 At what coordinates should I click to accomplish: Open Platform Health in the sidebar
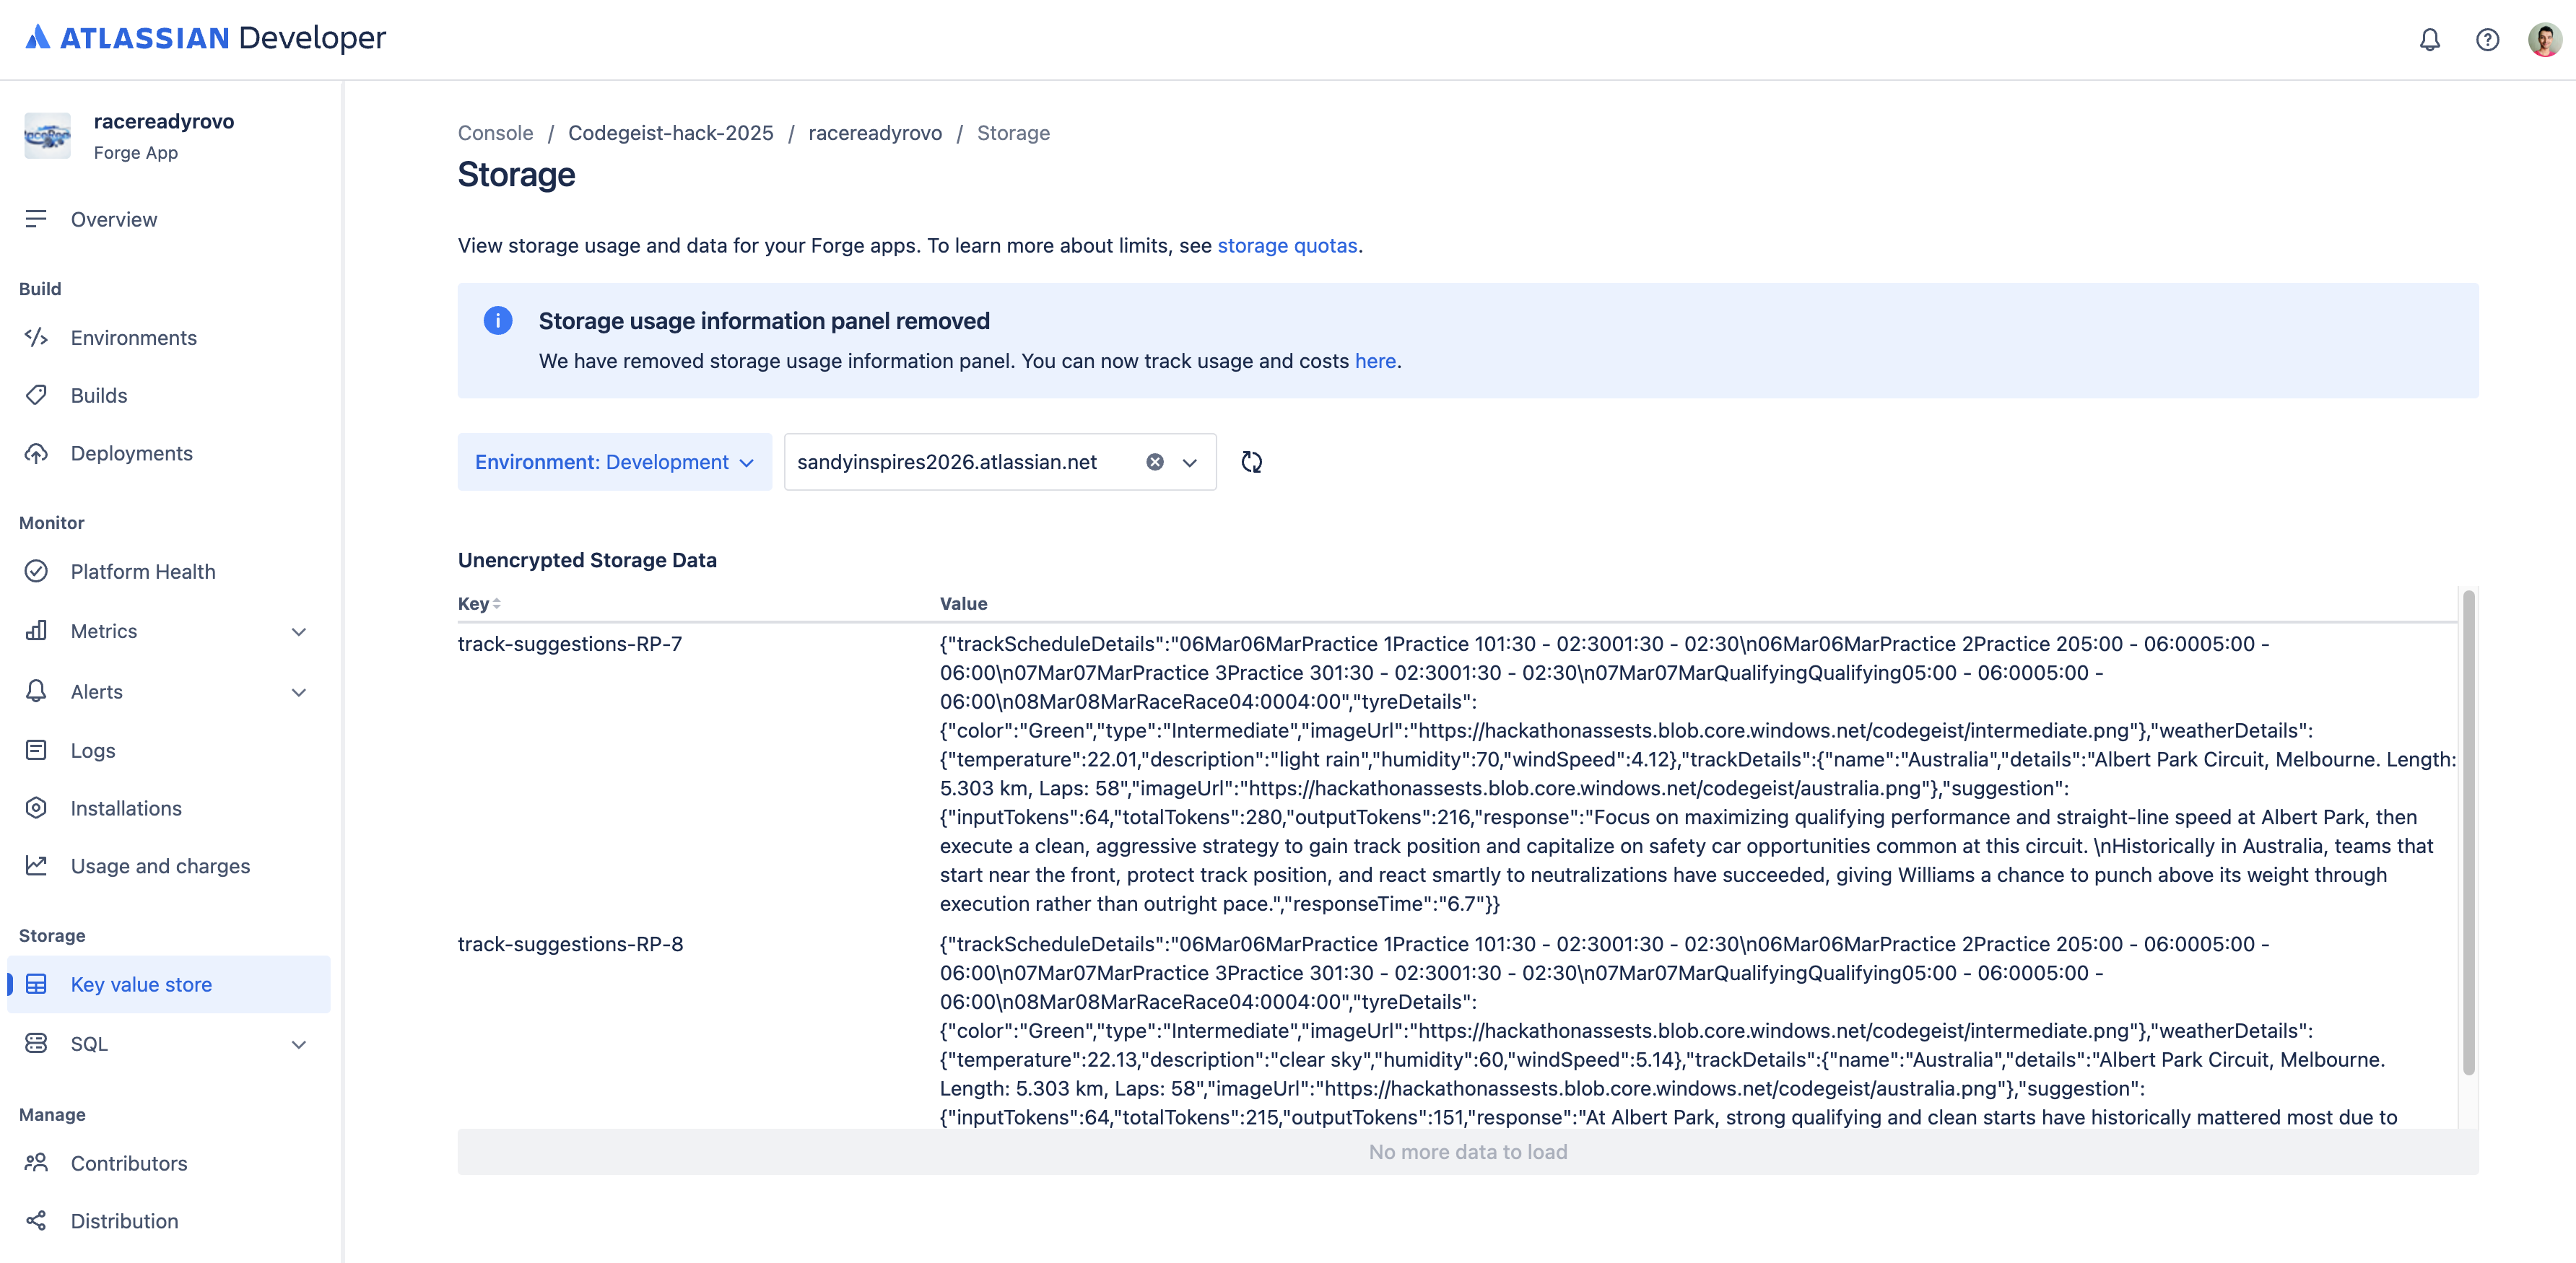(143, 571)
